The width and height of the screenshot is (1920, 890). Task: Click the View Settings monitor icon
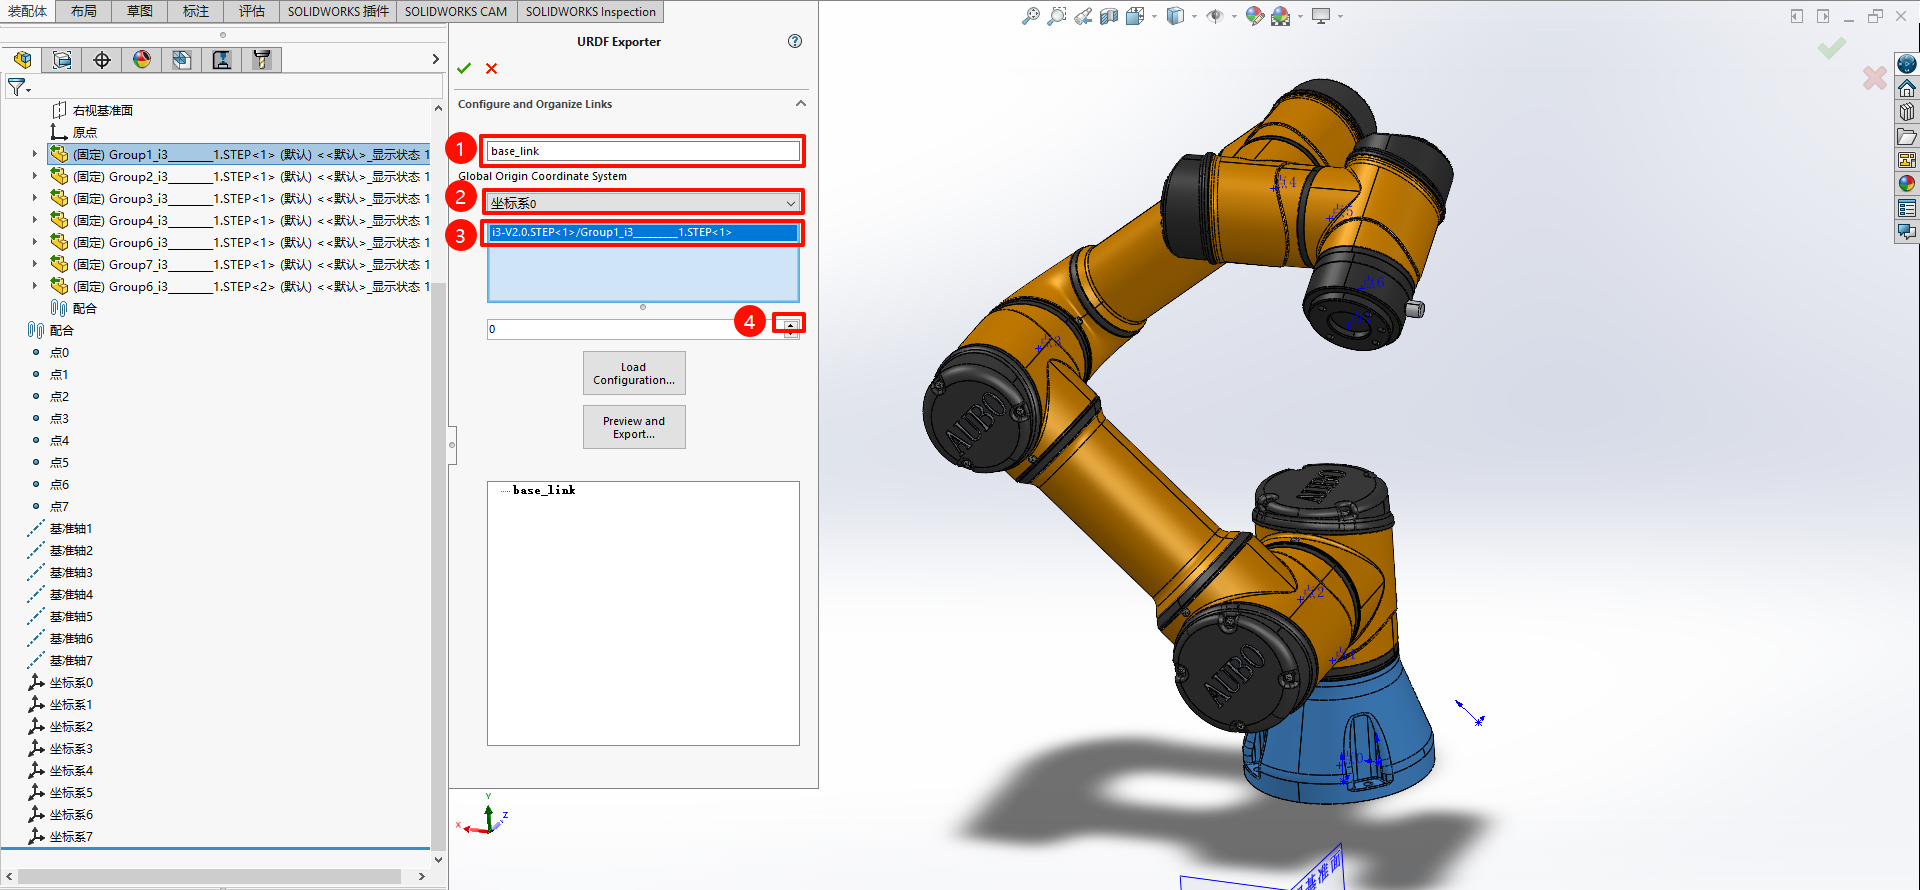(1321, 16)
